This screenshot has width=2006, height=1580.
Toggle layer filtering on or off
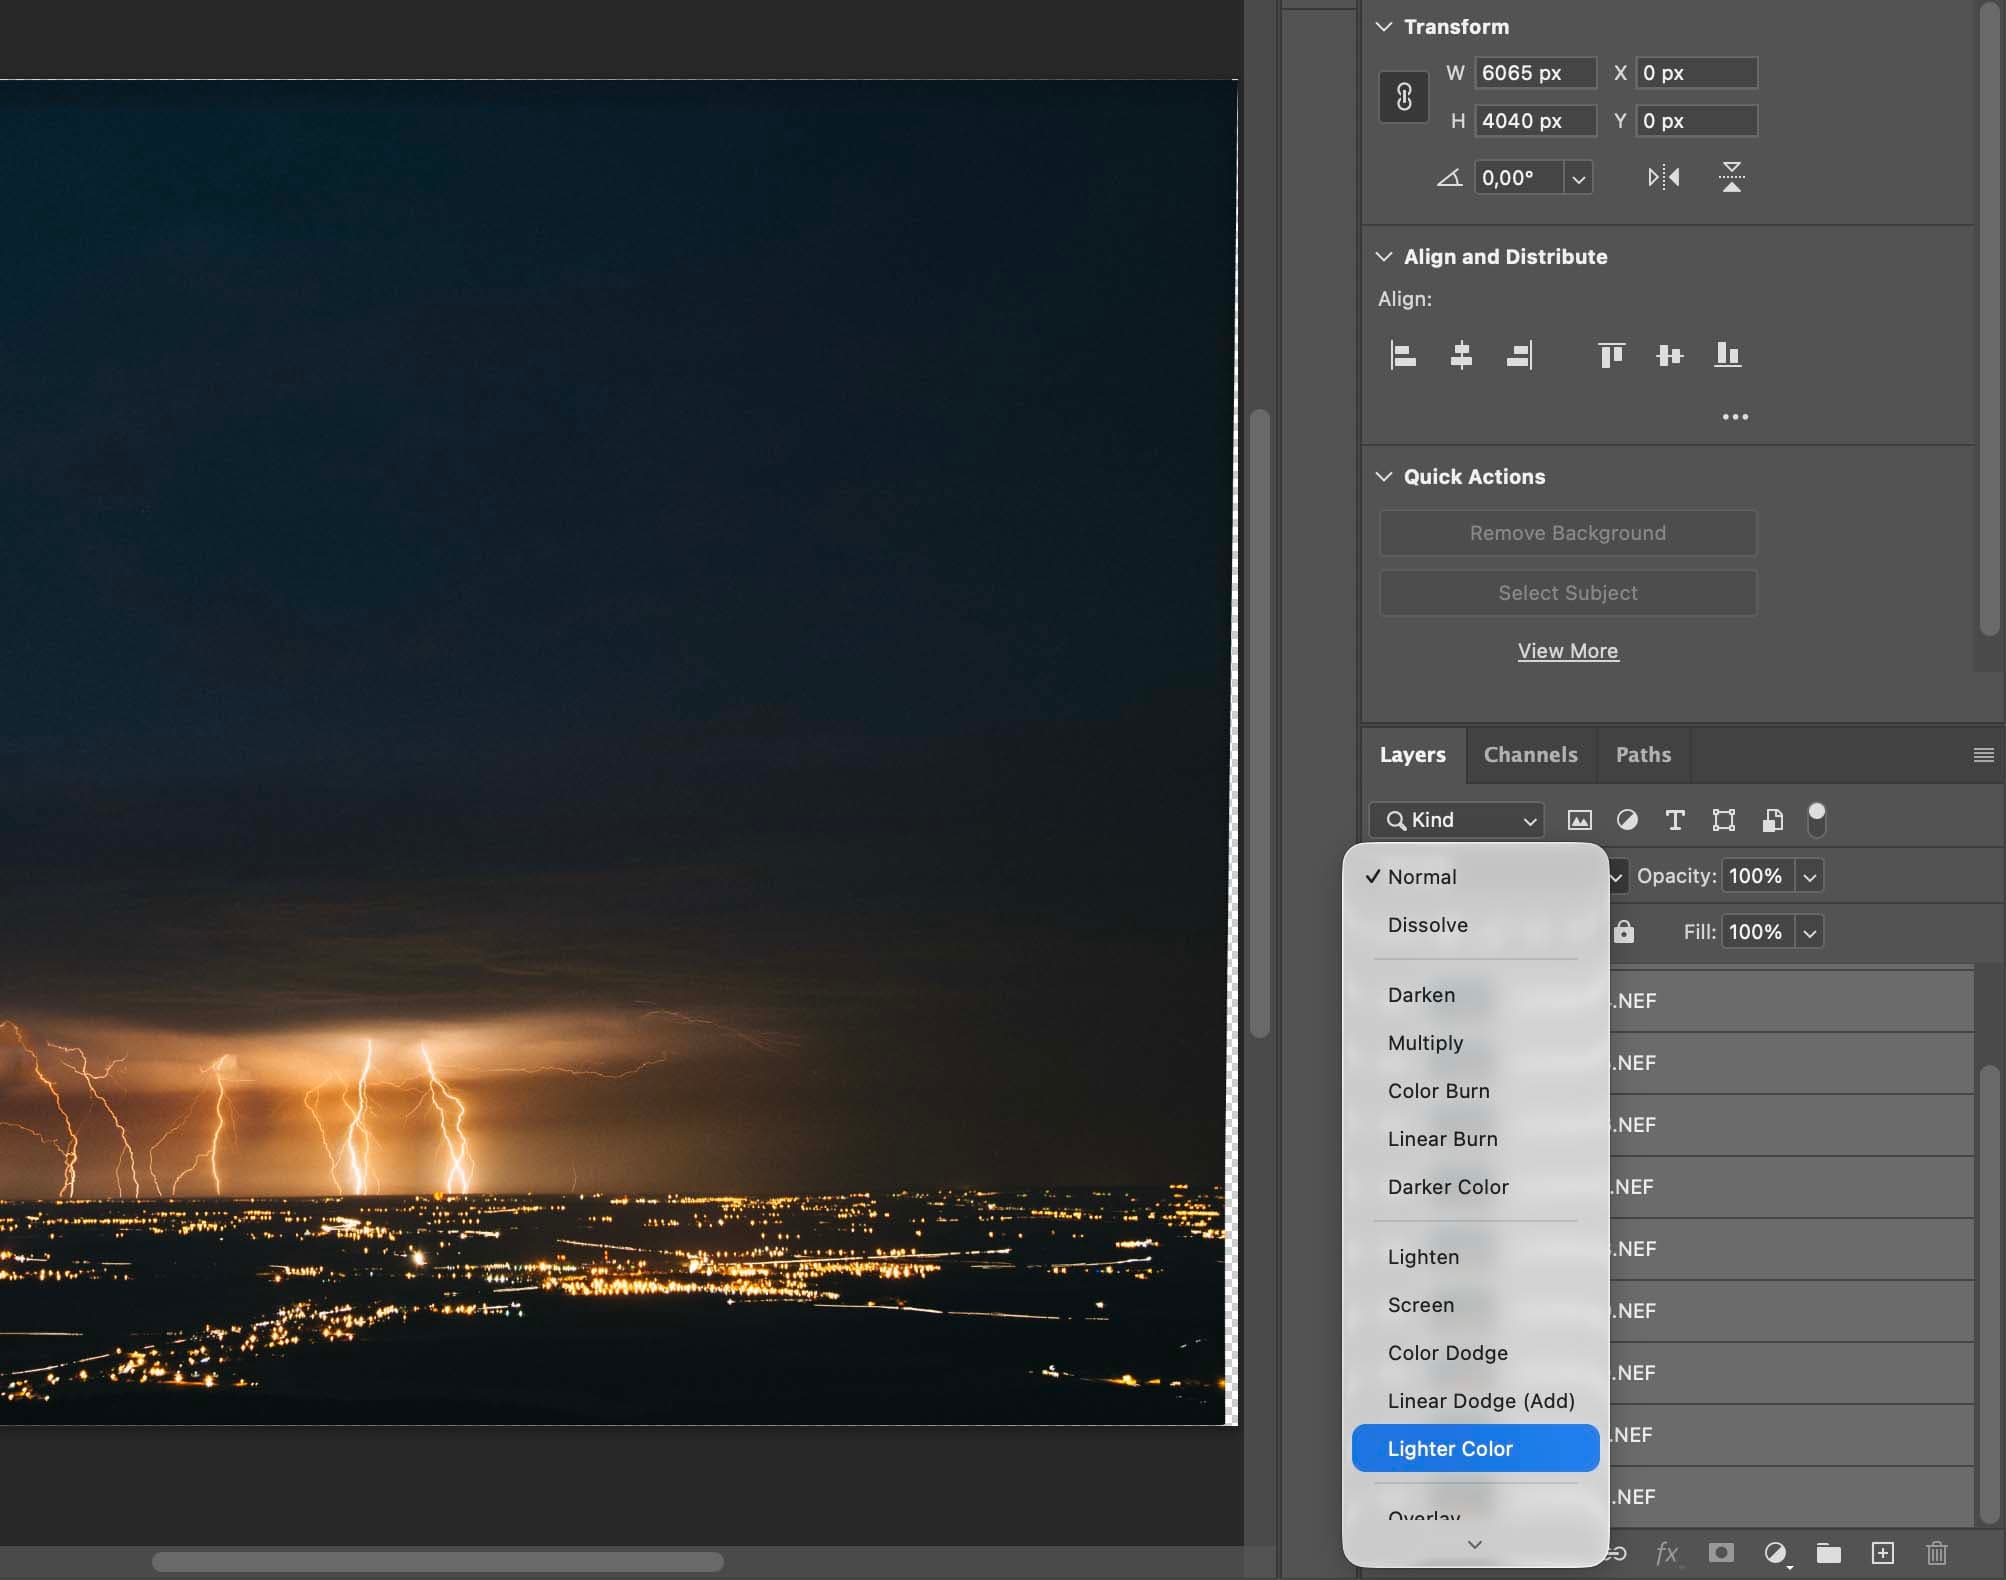coord(1817,818)
